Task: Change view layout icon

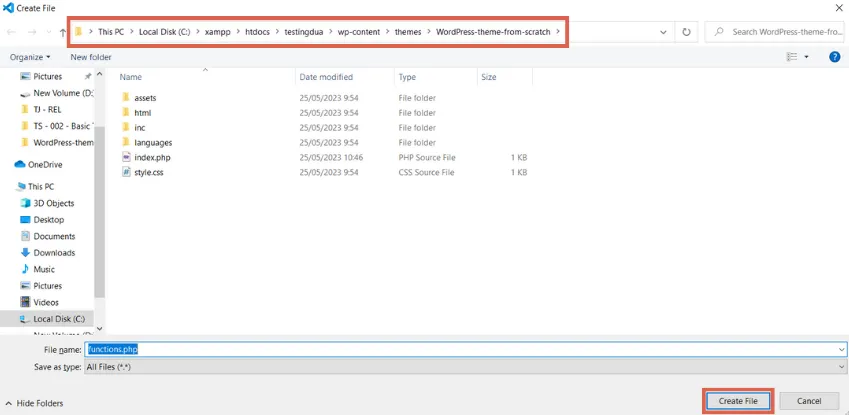Action: tap(792, 57)
